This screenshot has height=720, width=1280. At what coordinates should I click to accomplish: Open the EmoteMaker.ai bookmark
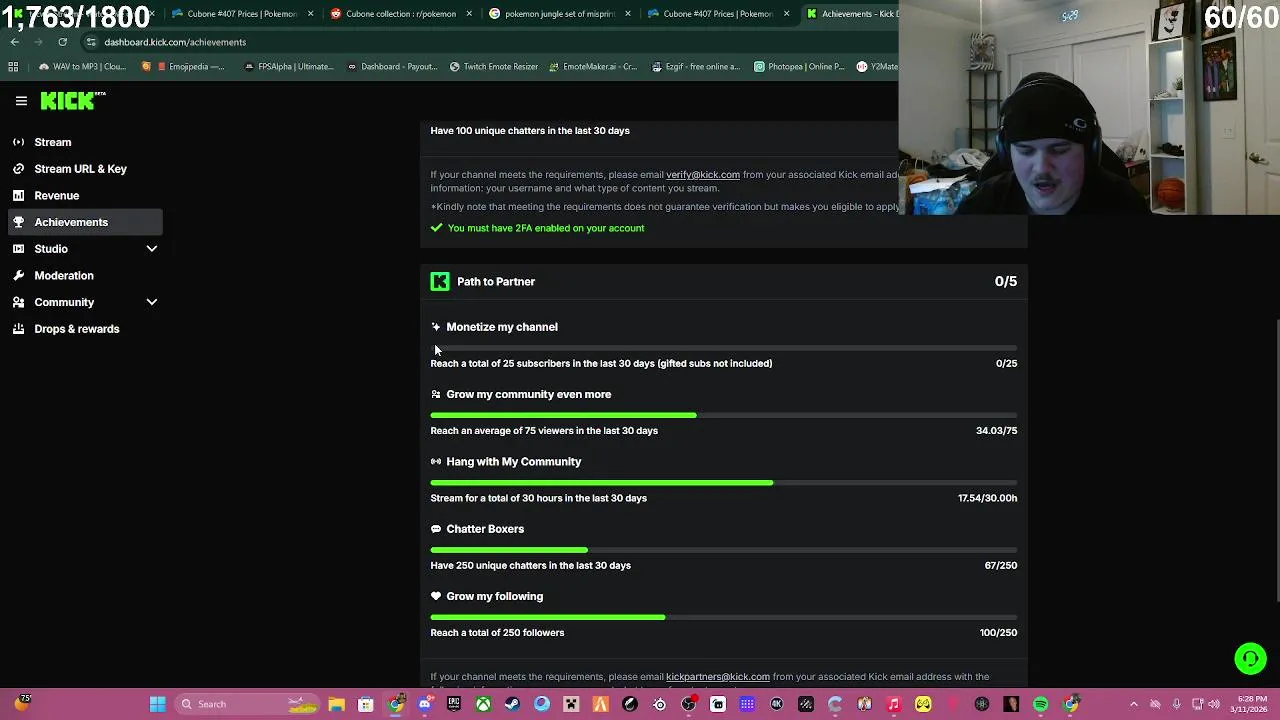593,67
